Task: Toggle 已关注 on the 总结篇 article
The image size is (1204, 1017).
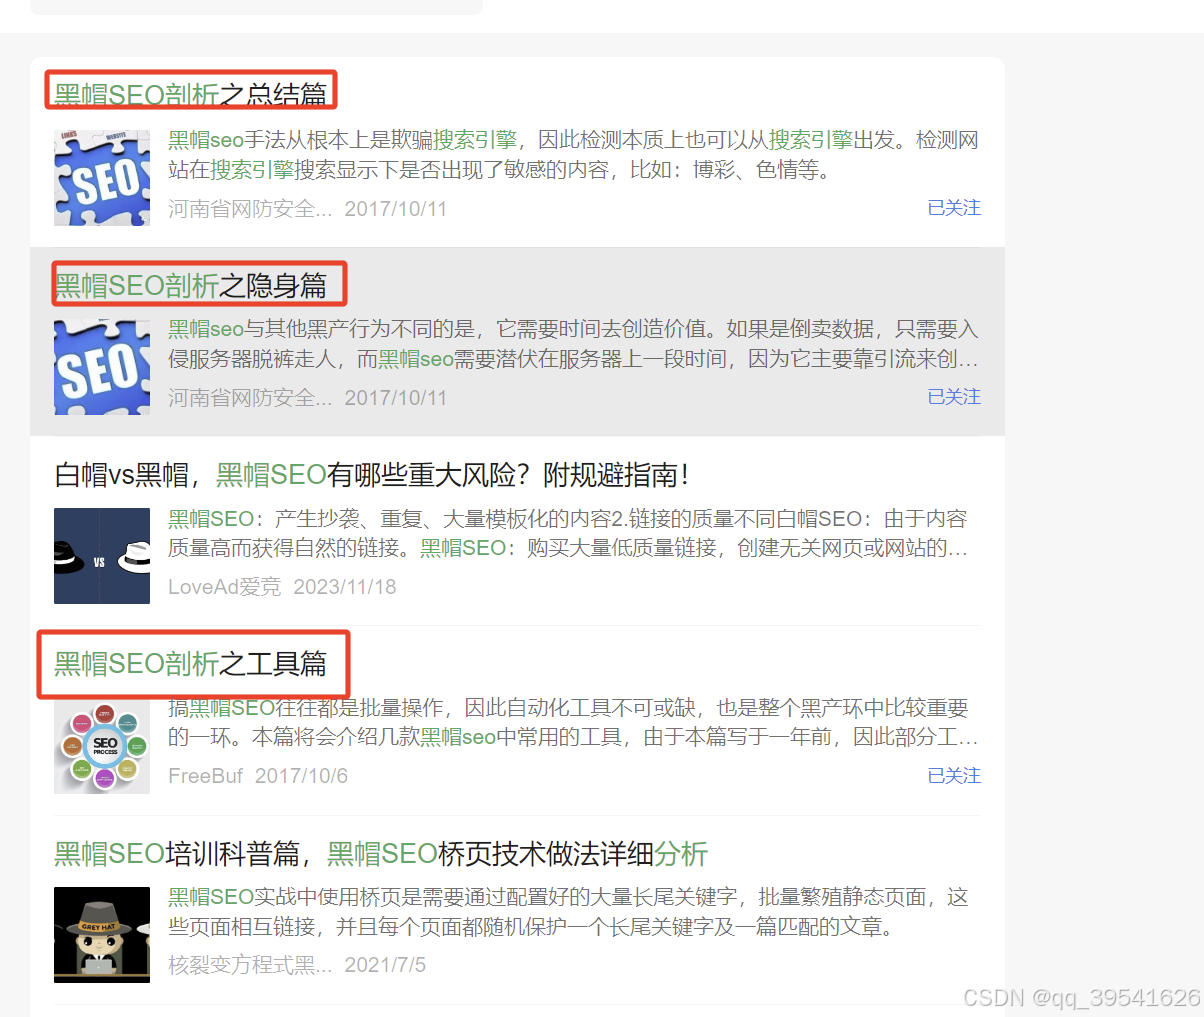Action: (953, 208)
